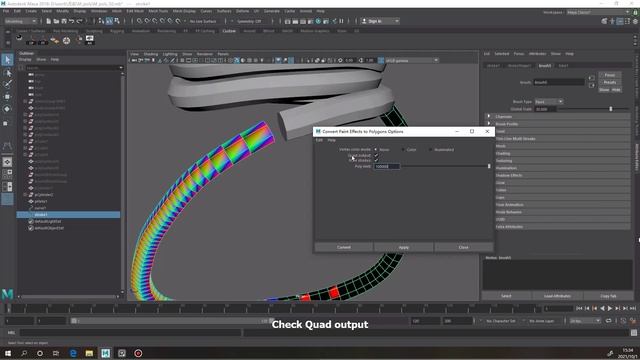
Task: Click the Maya taskbar icon
Action: (x=105, y=353)
